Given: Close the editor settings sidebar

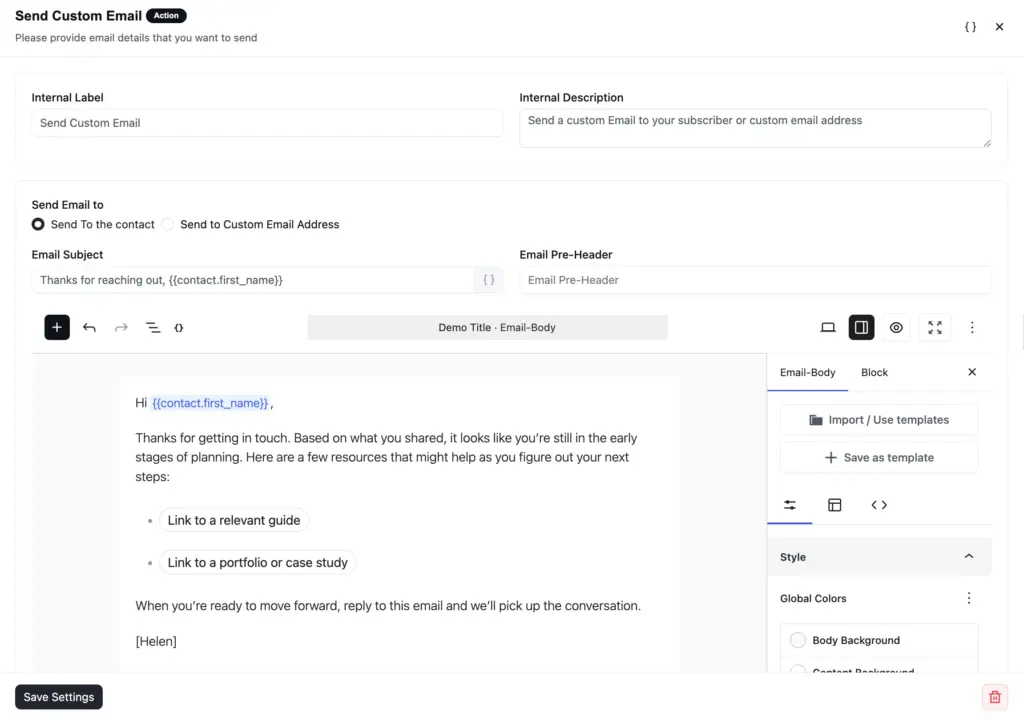Looking at the screenshot, I should click(x=972, y=372).
